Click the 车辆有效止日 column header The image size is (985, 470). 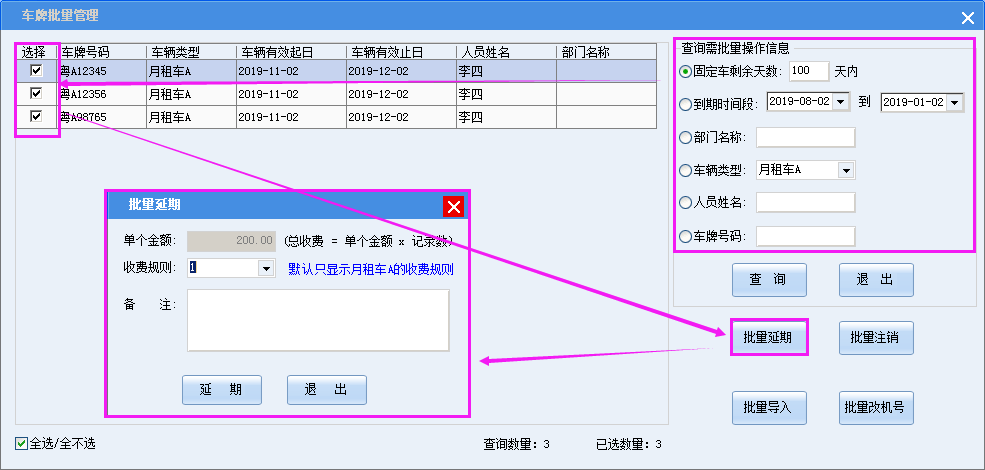click(x=401, y=52)
